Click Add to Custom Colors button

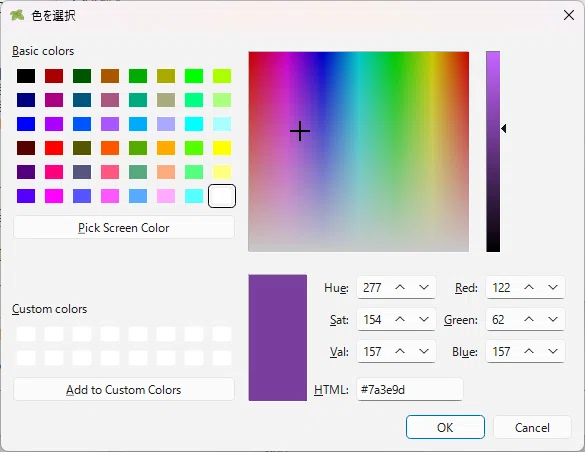(x=124, y=390)
